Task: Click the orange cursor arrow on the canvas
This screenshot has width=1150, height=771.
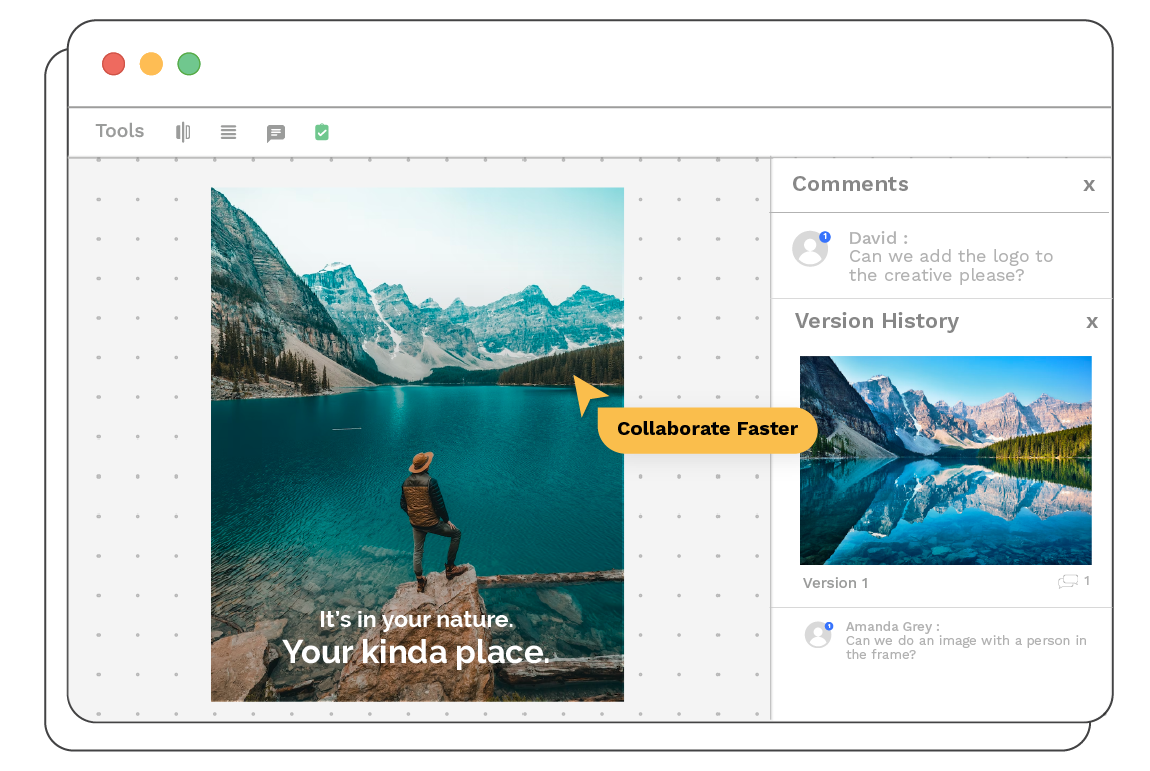Action: point(585,395)
